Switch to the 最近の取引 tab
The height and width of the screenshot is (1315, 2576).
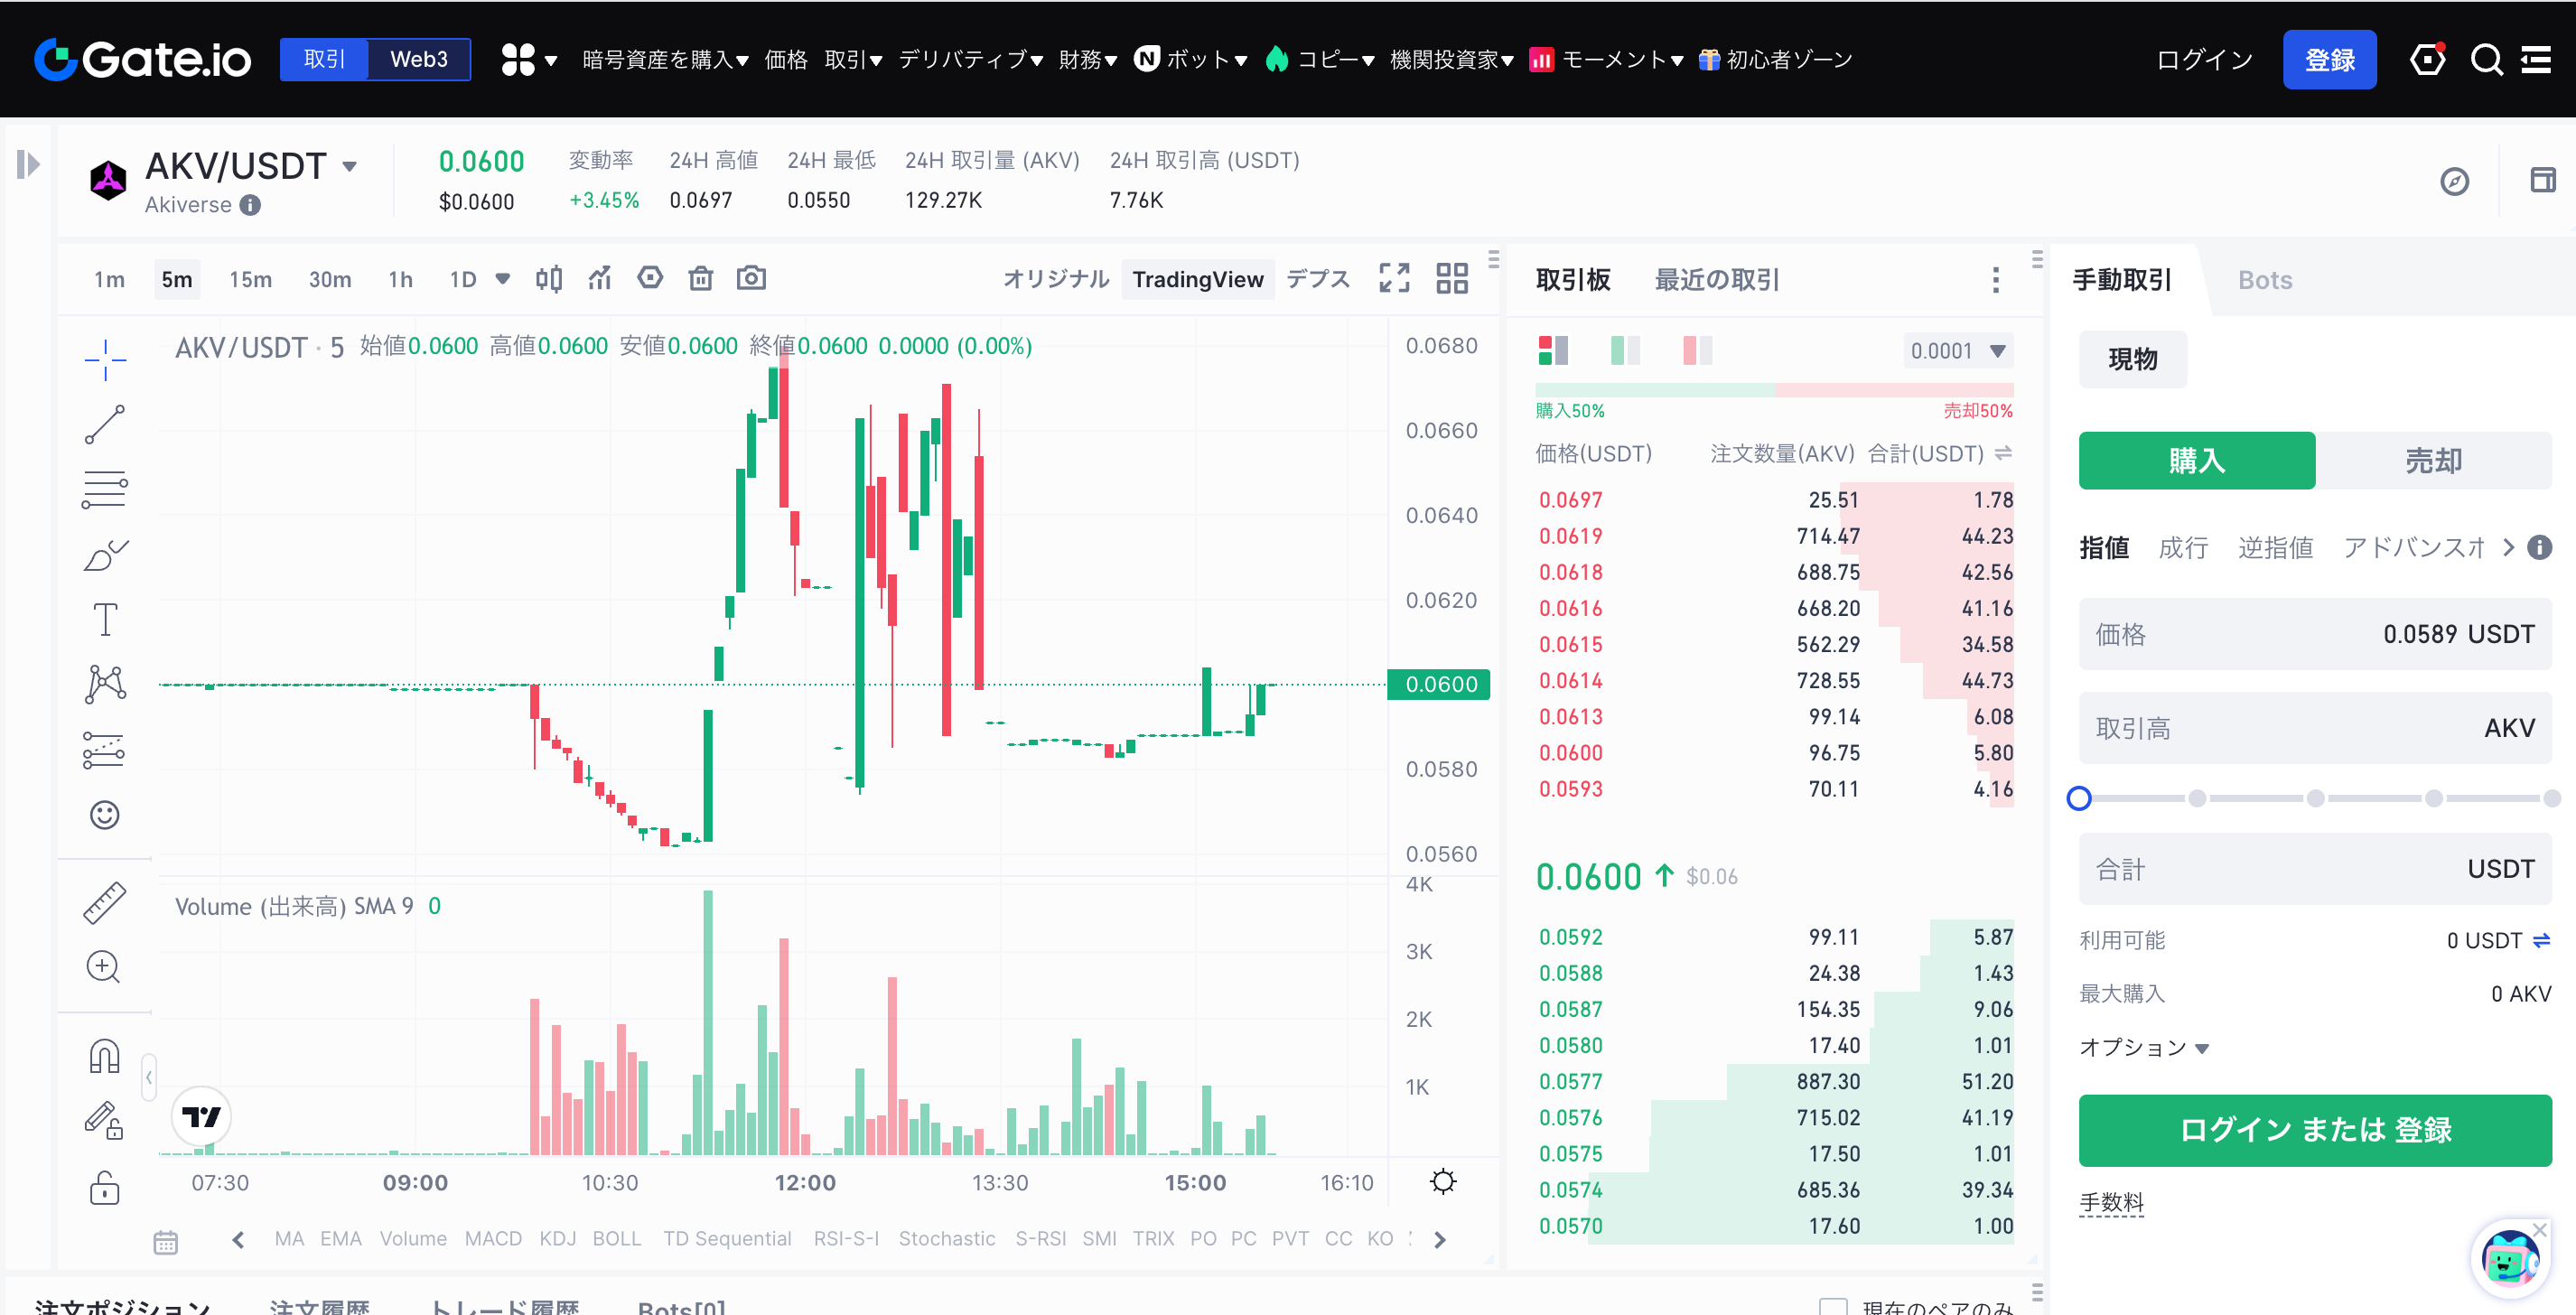tap(1717, 280)
